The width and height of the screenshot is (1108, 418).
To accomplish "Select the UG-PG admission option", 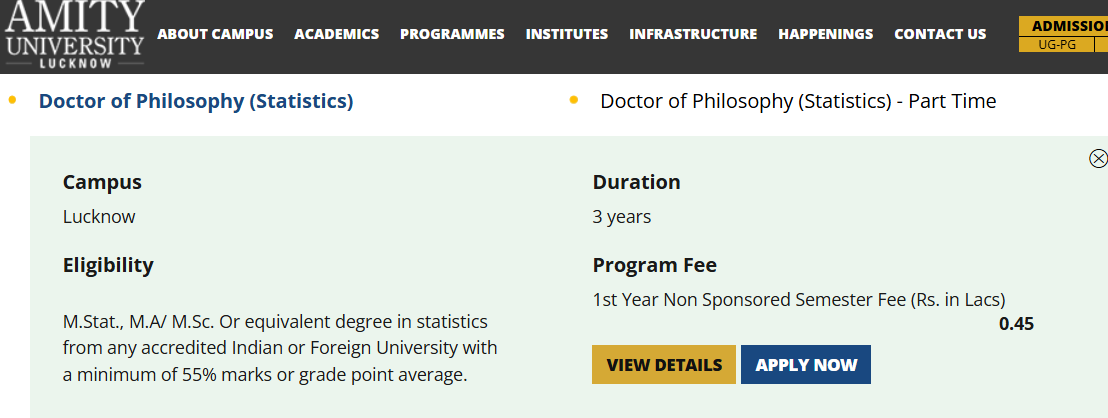I will pyautogui.click(x=1056, y=45).
